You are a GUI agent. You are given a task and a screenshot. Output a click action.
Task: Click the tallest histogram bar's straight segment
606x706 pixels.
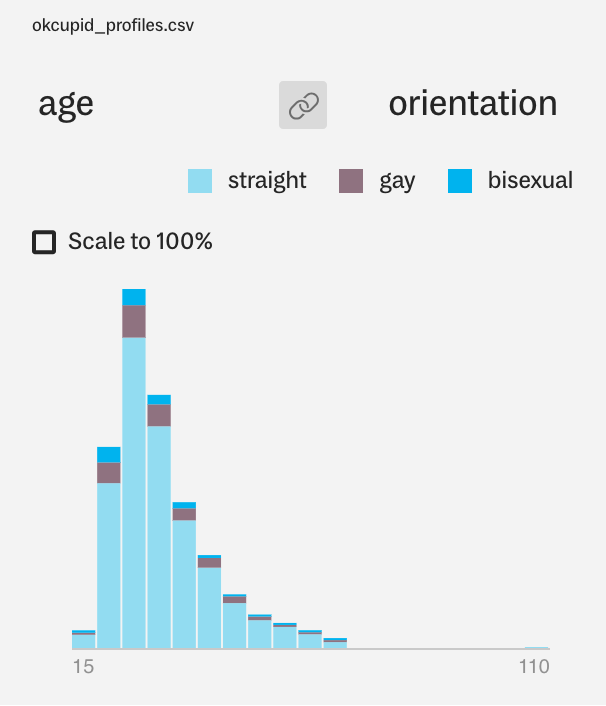click(x=134, y=490)
